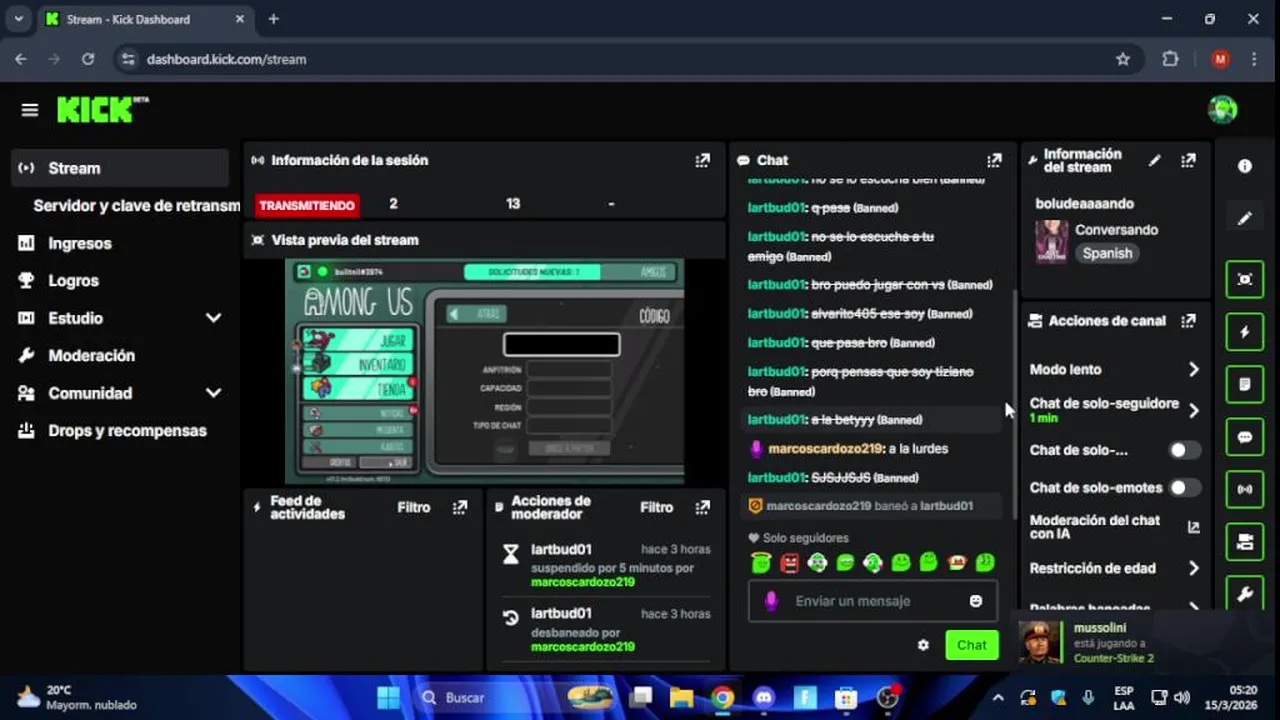Toggle the lightning bolt widget icon
This screenshot has width=1280, height=720.
point(1245,332)
